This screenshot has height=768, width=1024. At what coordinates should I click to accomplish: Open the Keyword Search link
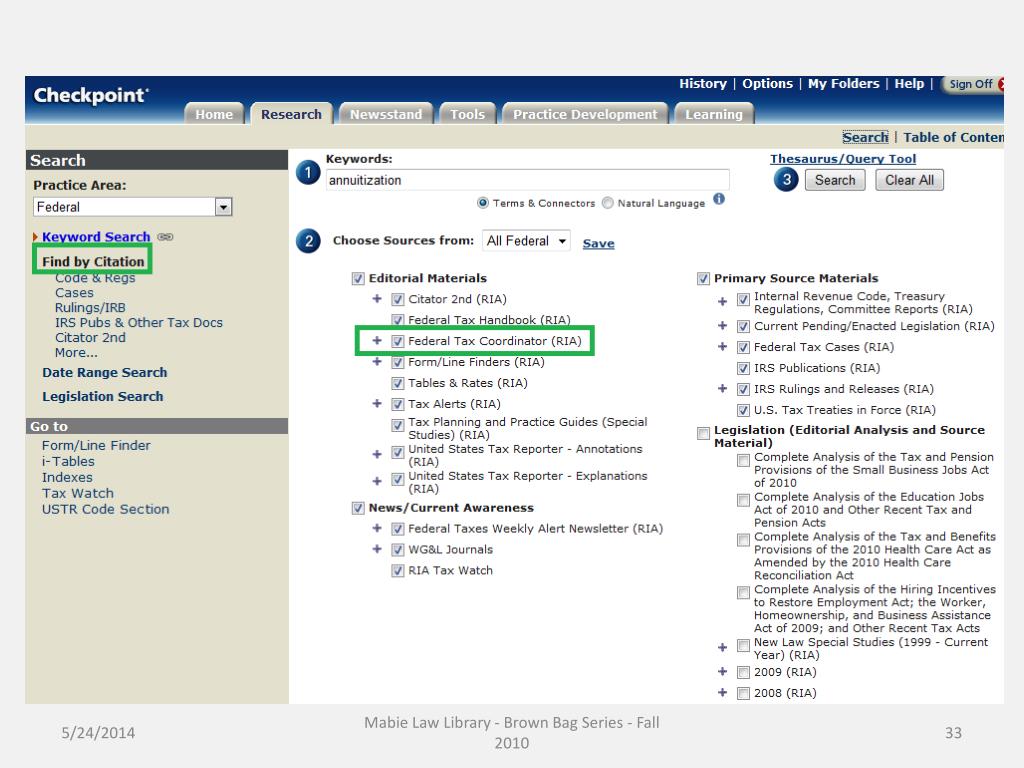96,236
